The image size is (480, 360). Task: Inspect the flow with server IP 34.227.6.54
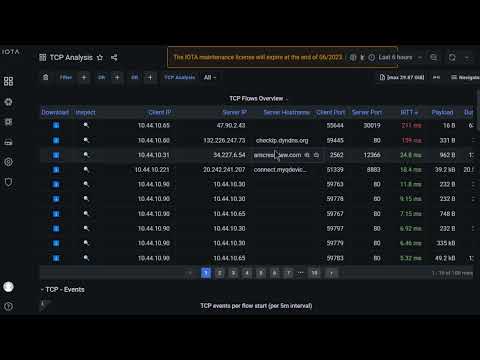[x=86, y=155]
